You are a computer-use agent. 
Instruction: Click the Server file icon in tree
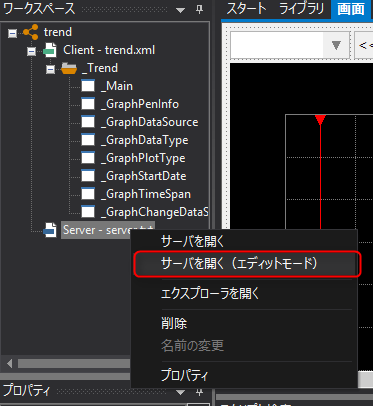(50, 230)
